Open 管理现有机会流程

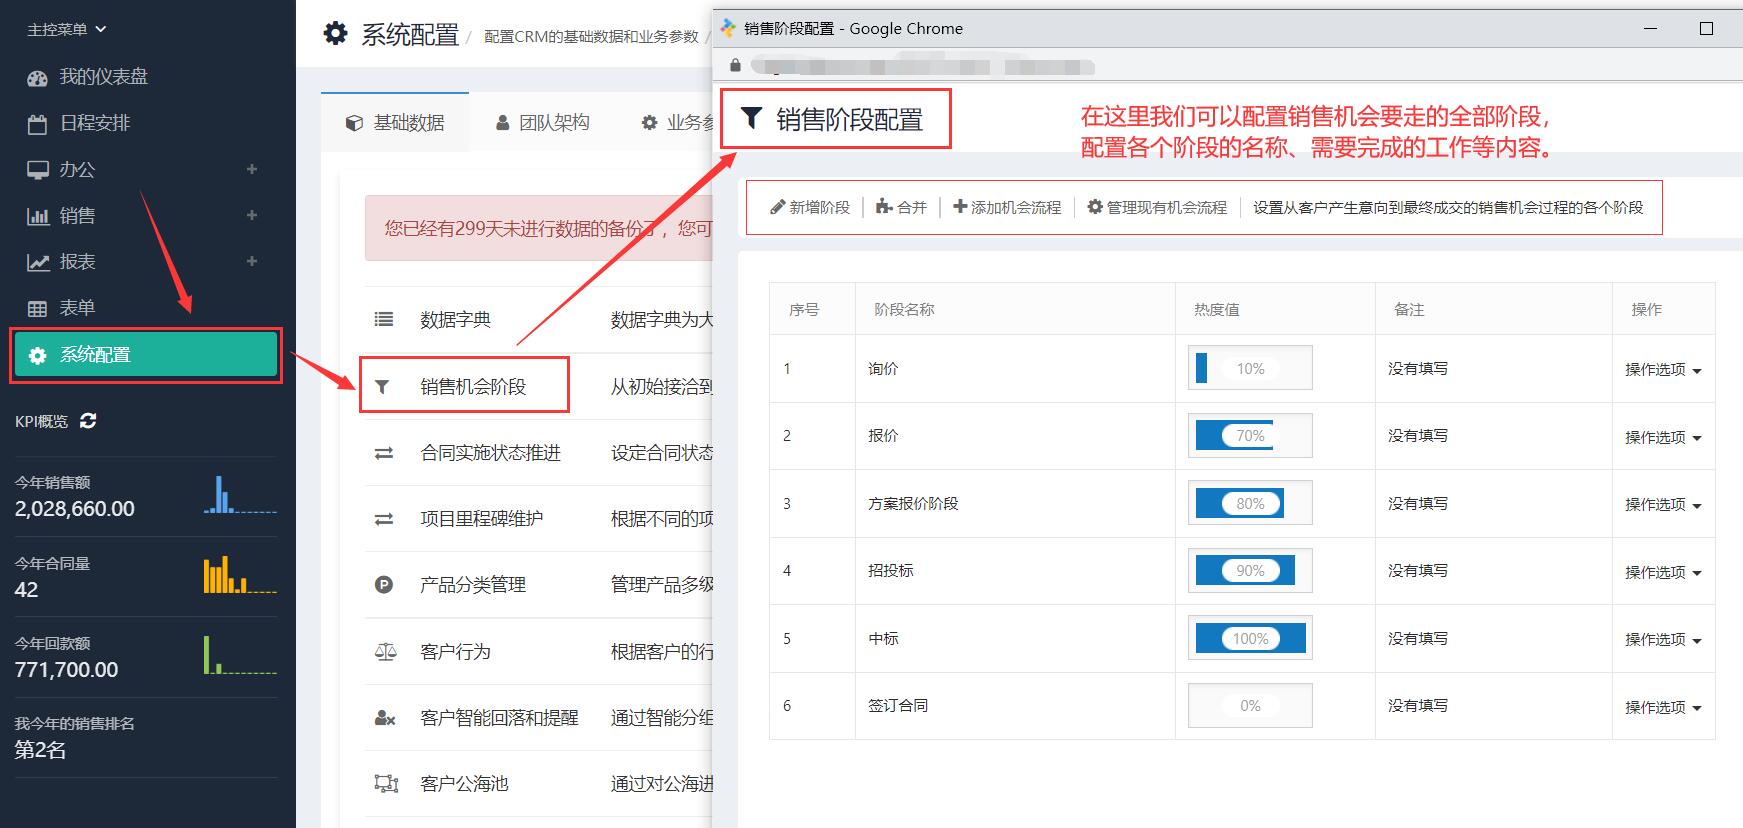tap(1157, 207)
